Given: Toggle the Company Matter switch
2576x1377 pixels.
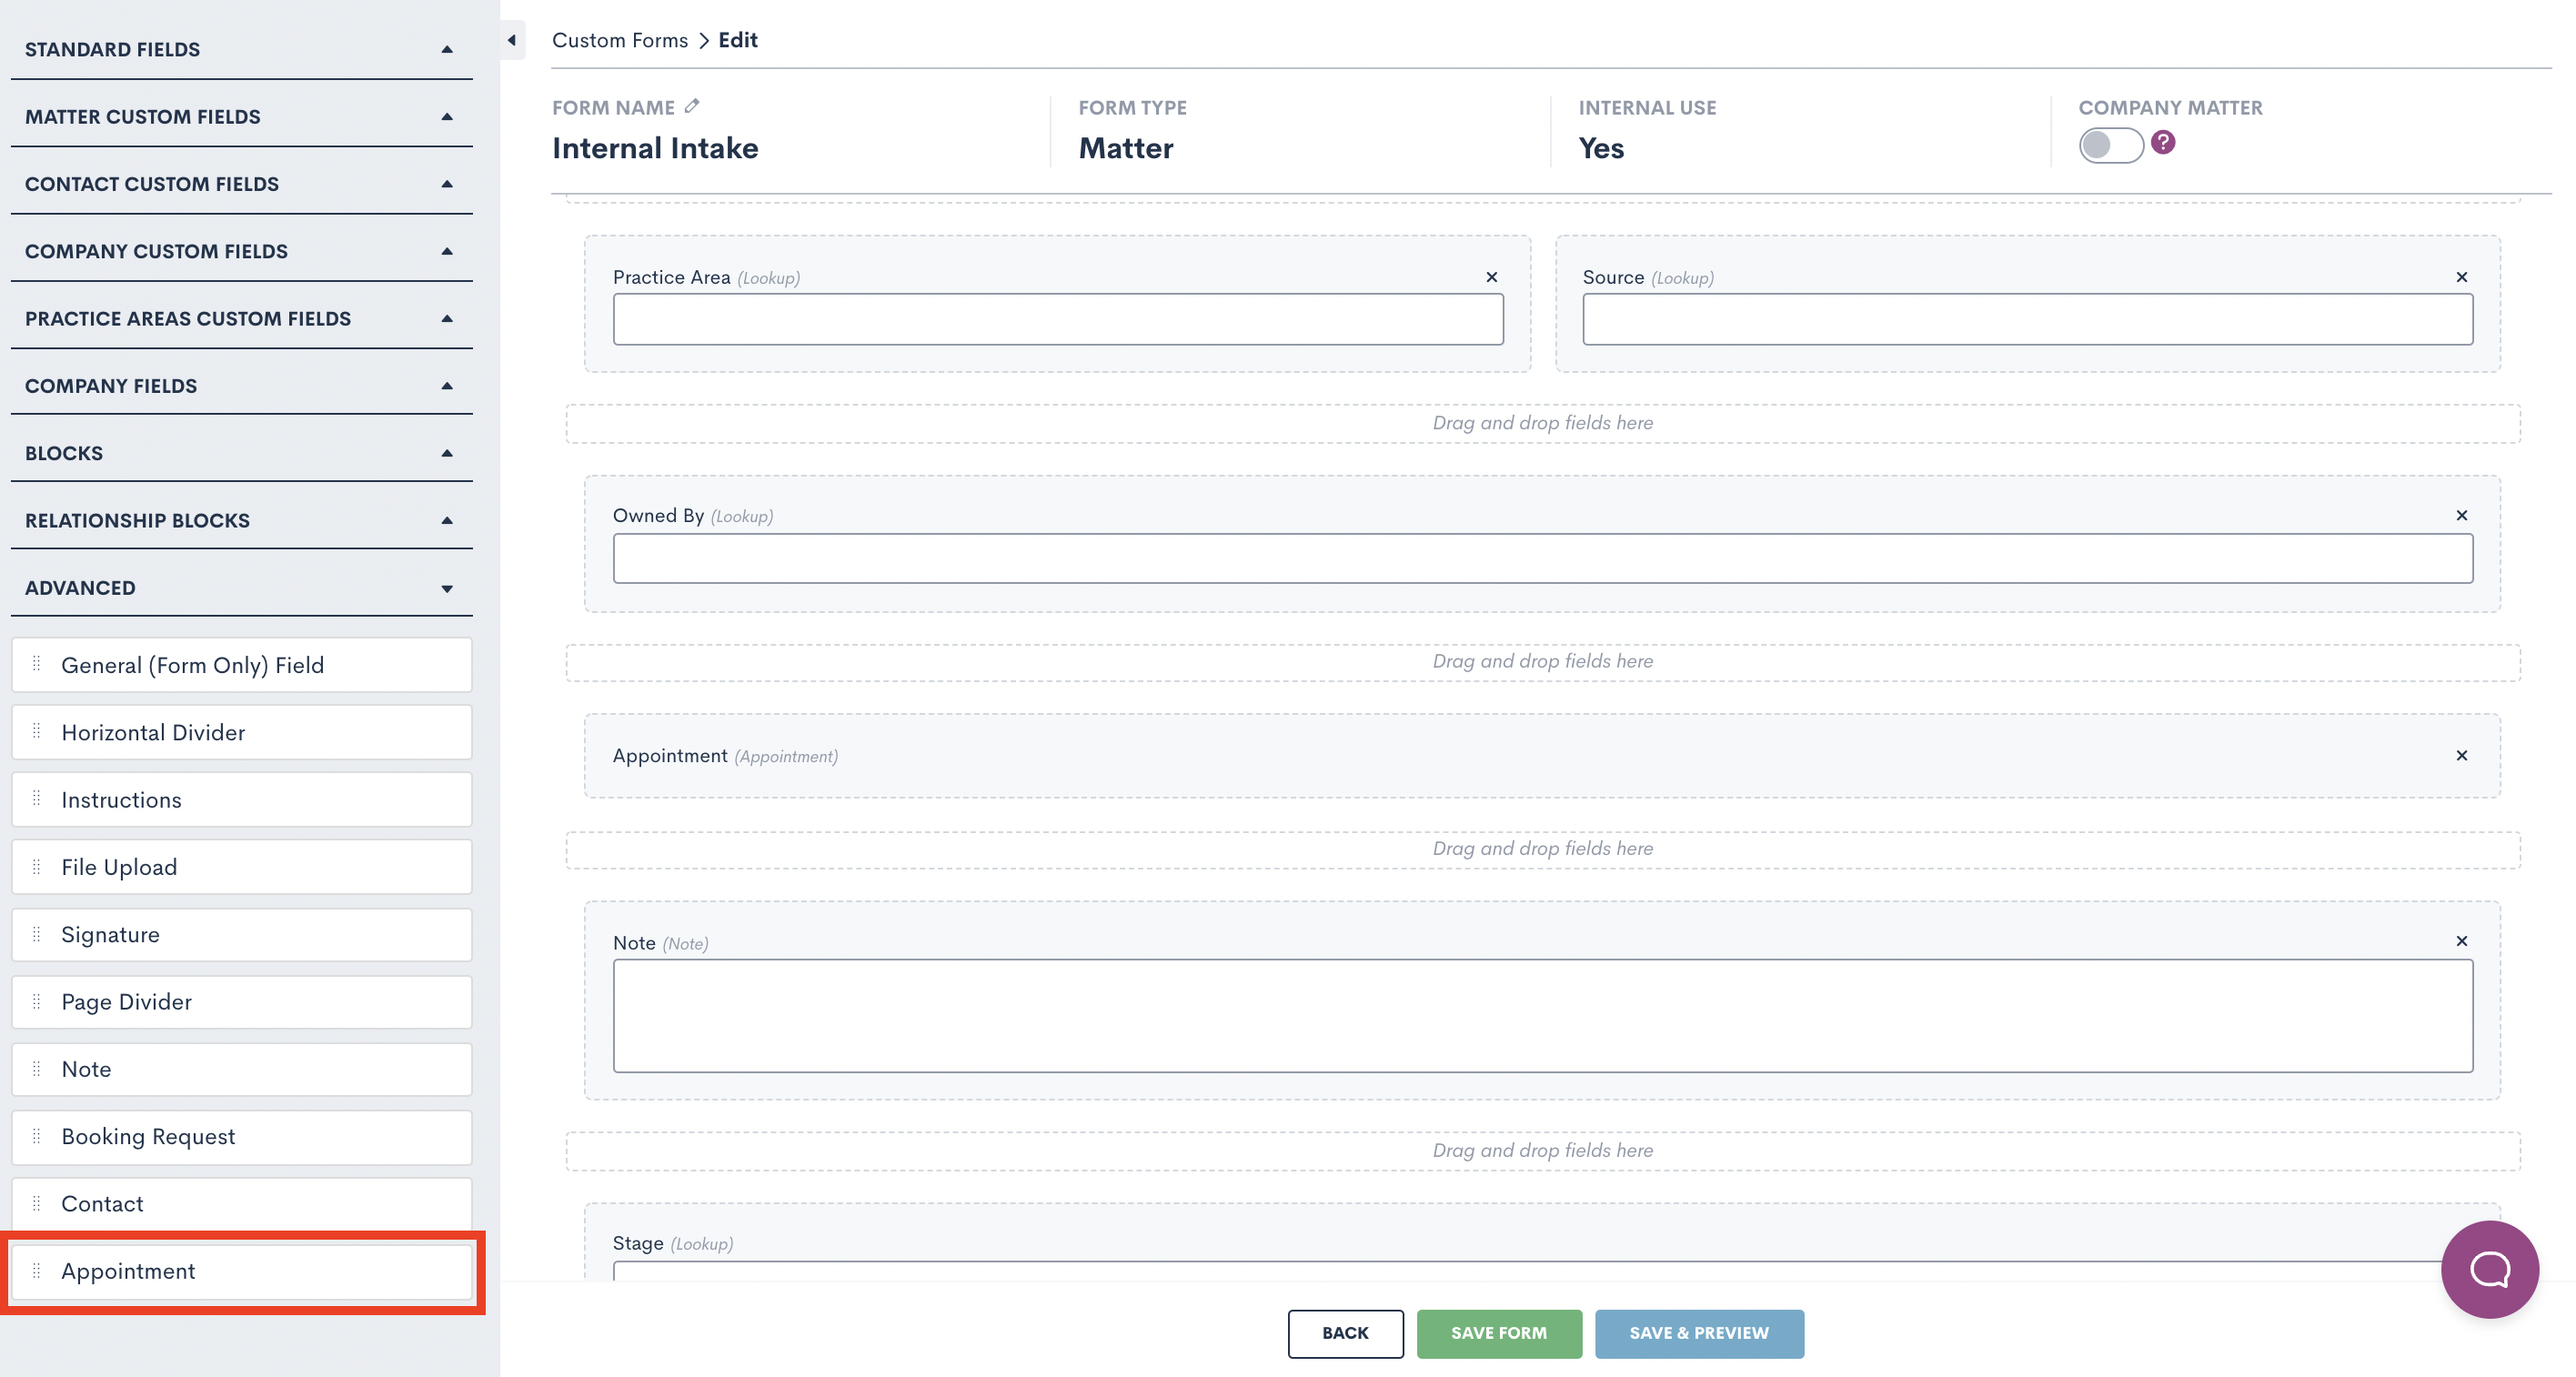Looking at the screenshot, I should click(x=2110, y=145).
